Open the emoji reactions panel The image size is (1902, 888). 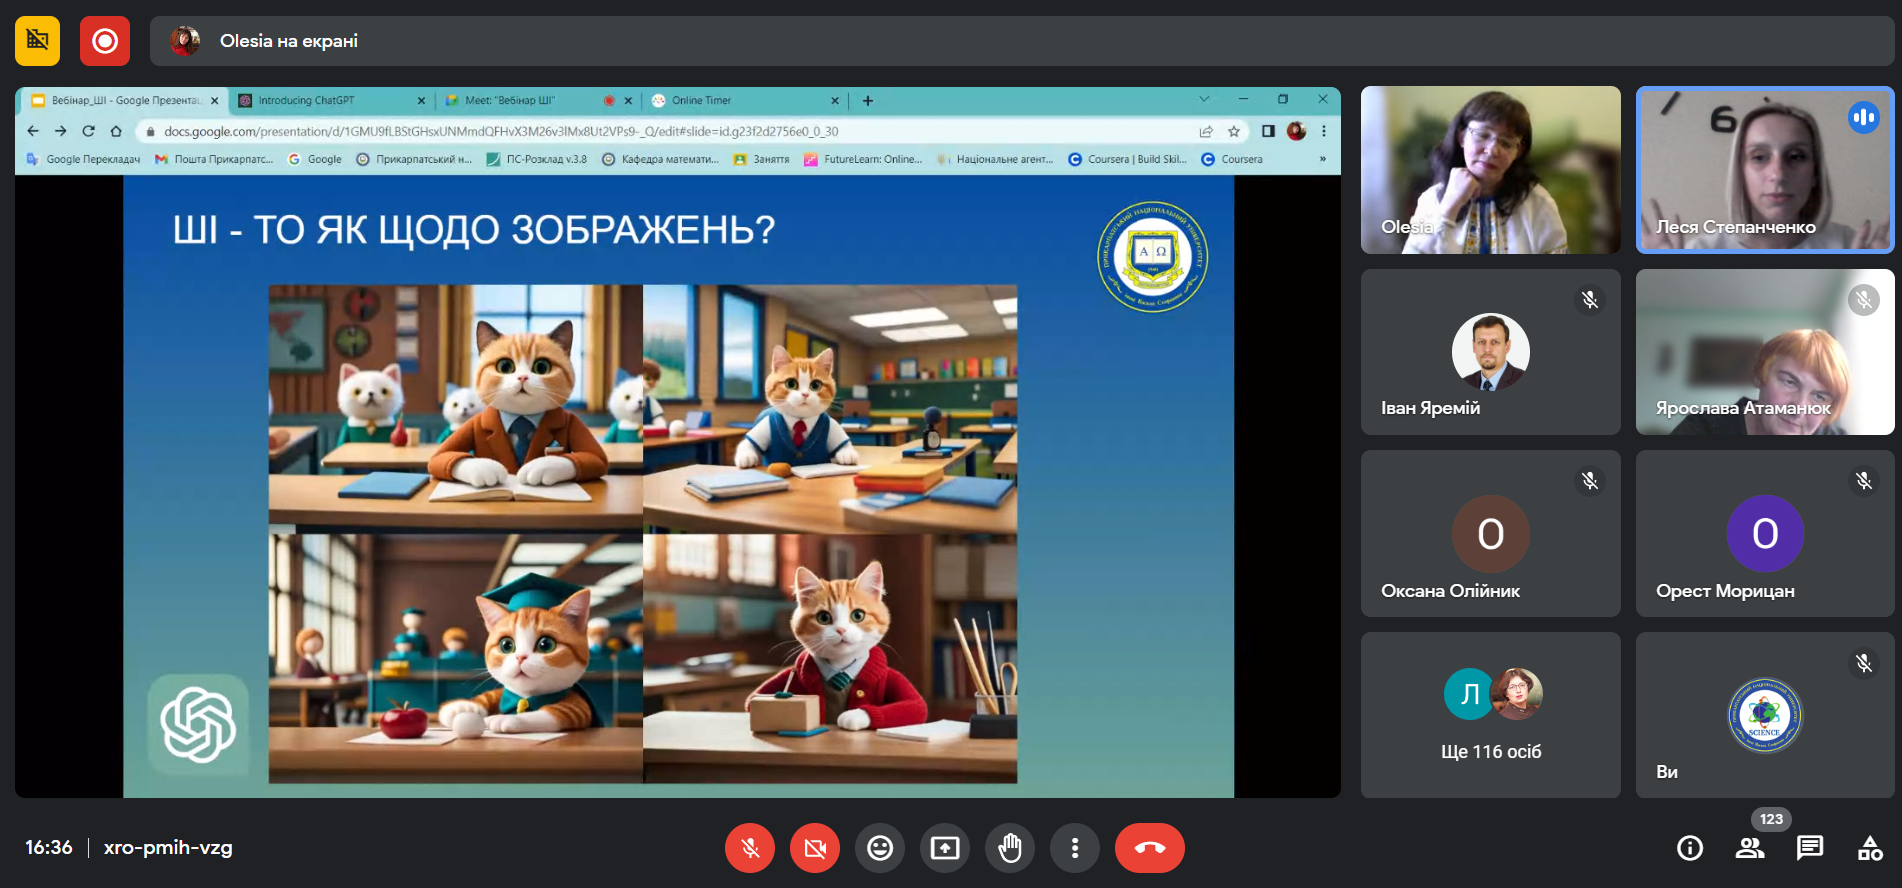[880, 848]
